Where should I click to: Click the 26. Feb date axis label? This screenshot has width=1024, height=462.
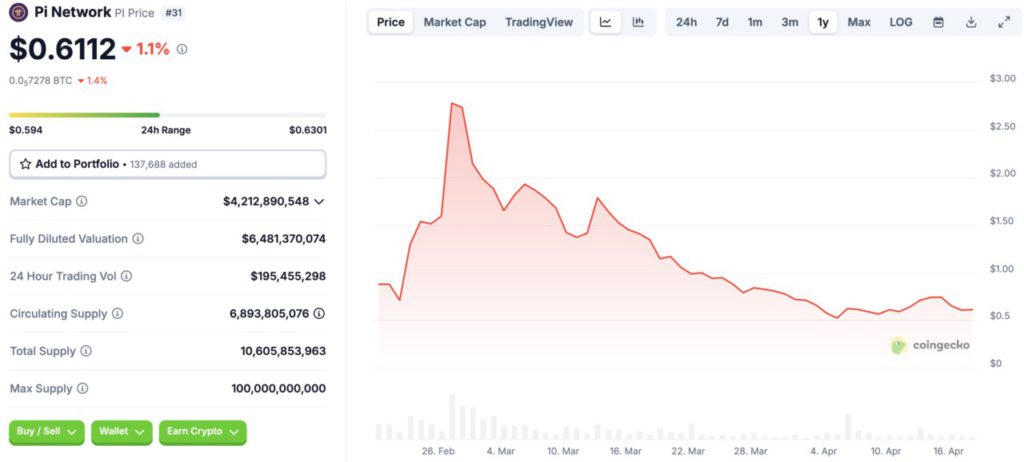(438, 451)
